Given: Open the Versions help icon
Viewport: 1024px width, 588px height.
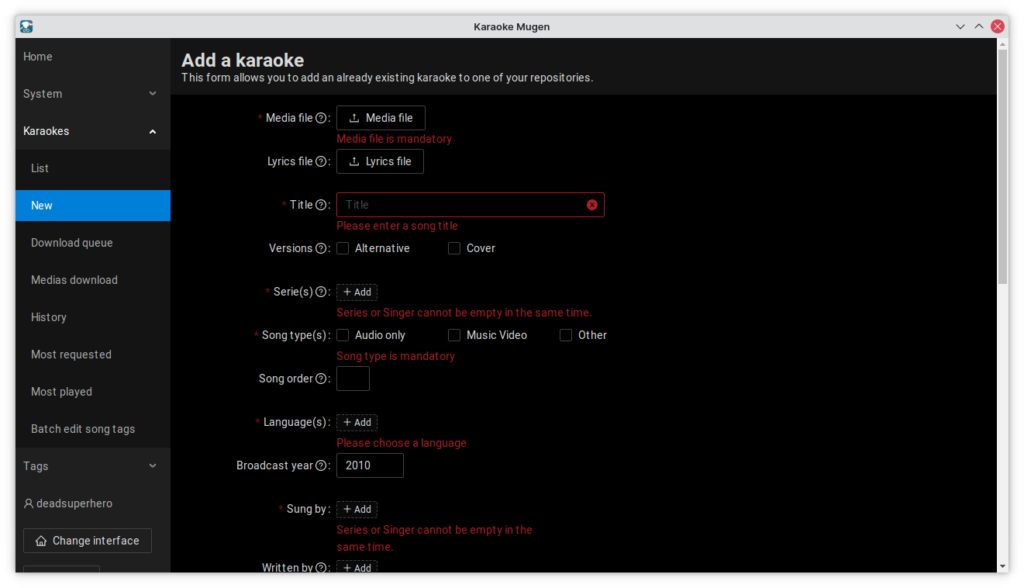Looking at the screenshot, I should pyautogui.click(x=321, y=248).
